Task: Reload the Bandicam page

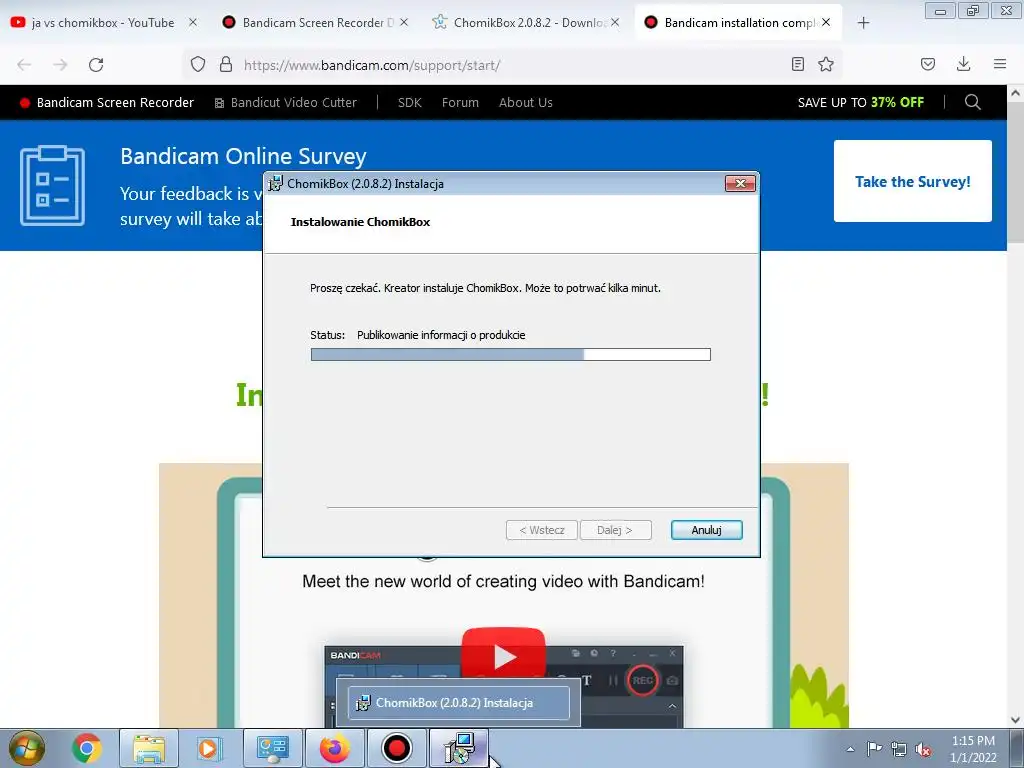Action: [96, 65]
